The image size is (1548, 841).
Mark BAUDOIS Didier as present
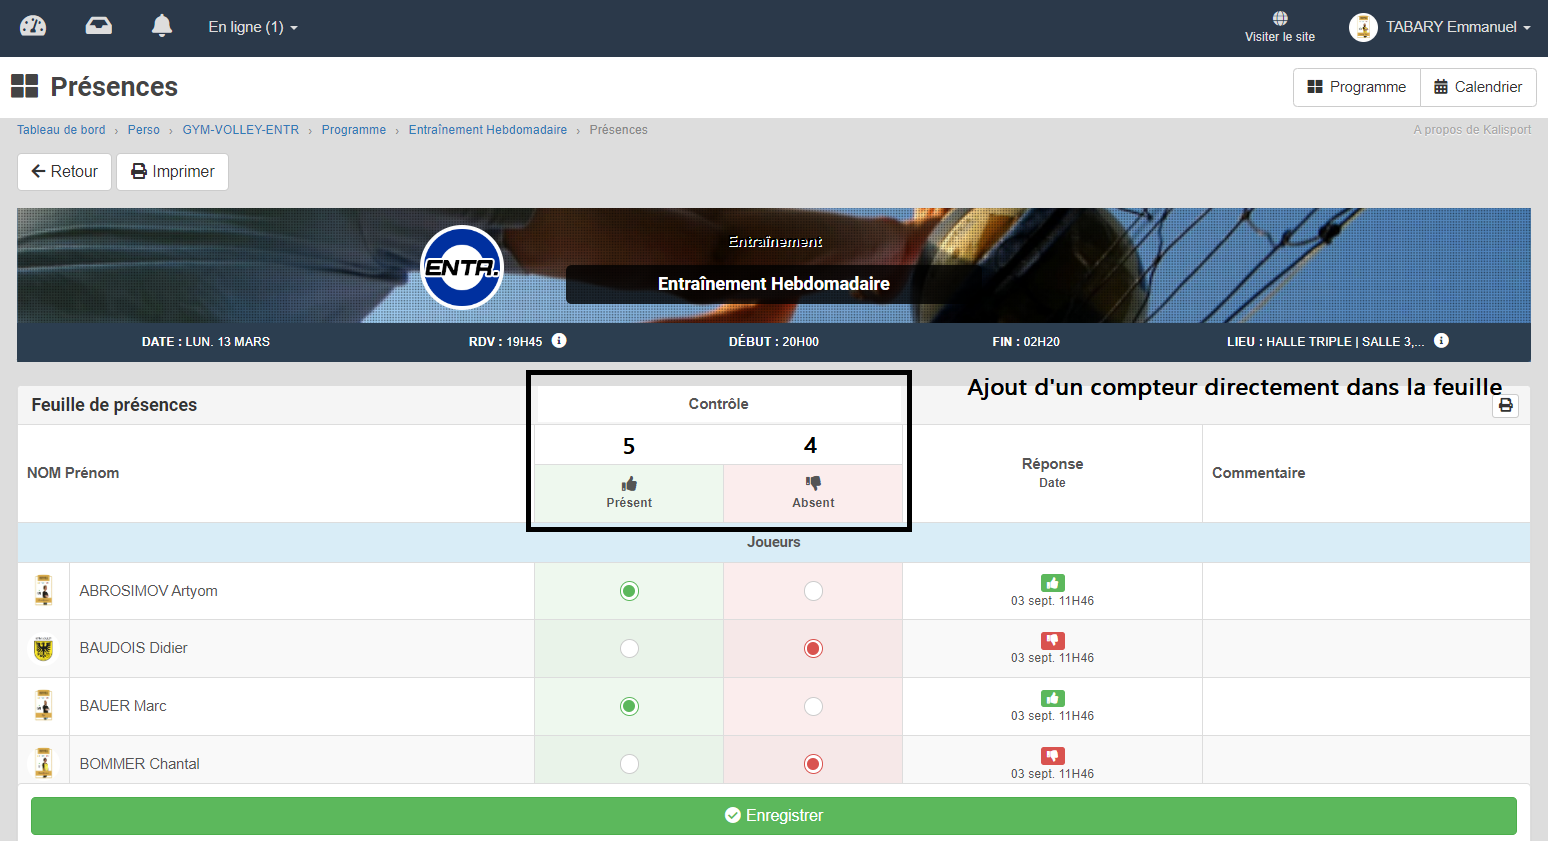(629, 648)
